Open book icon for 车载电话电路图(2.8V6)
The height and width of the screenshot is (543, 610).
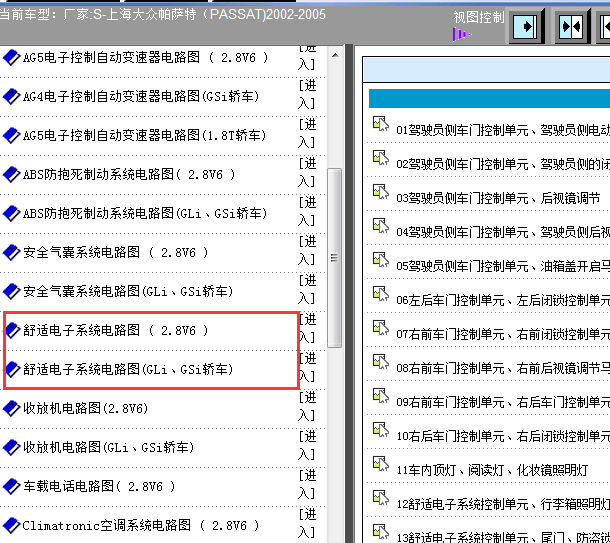[x=11, y=486]
